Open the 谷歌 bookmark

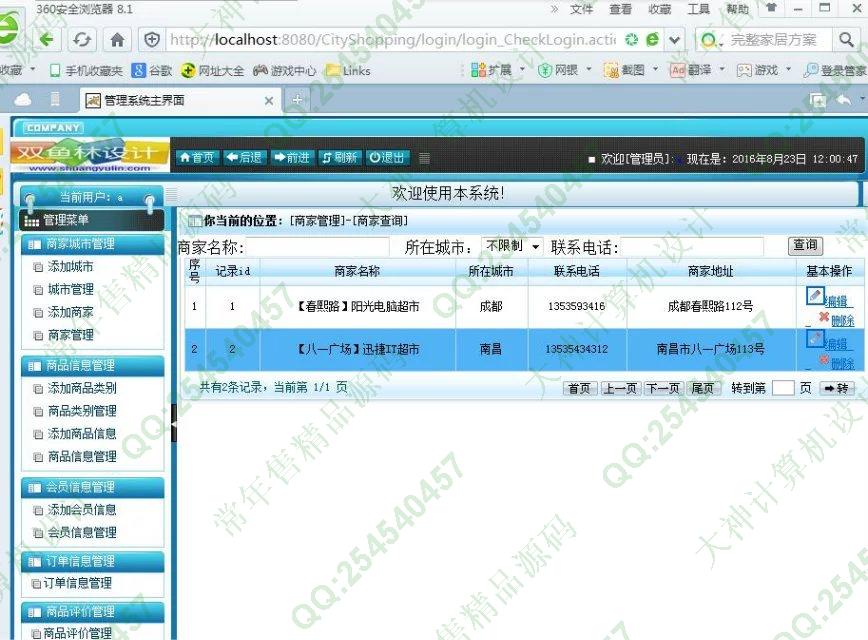(x=152, y=70)
